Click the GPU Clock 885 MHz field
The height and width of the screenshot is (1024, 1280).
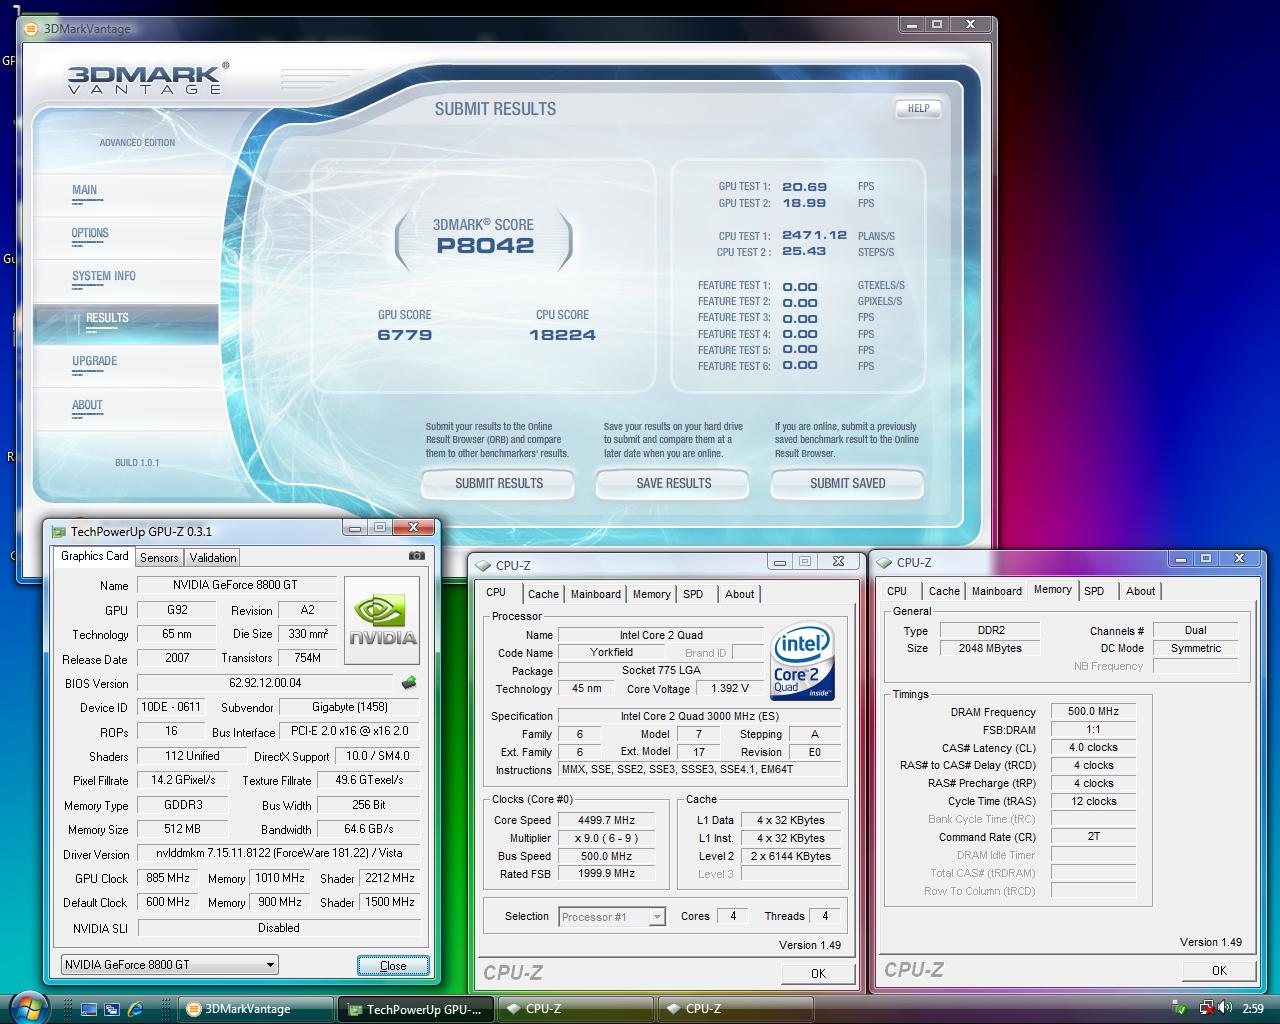click(168, 878)
